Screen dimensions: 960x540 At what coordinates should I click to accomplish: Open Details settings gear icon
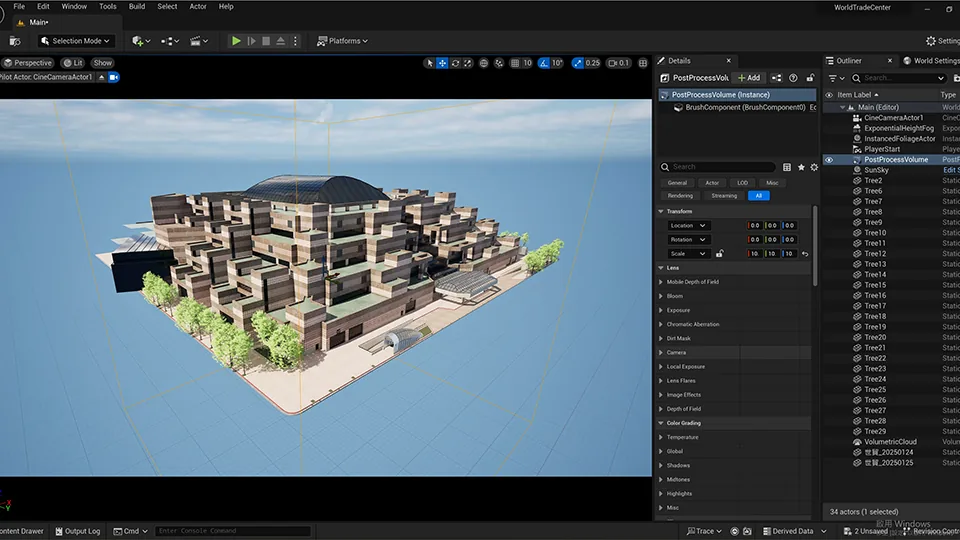point(814,167)
